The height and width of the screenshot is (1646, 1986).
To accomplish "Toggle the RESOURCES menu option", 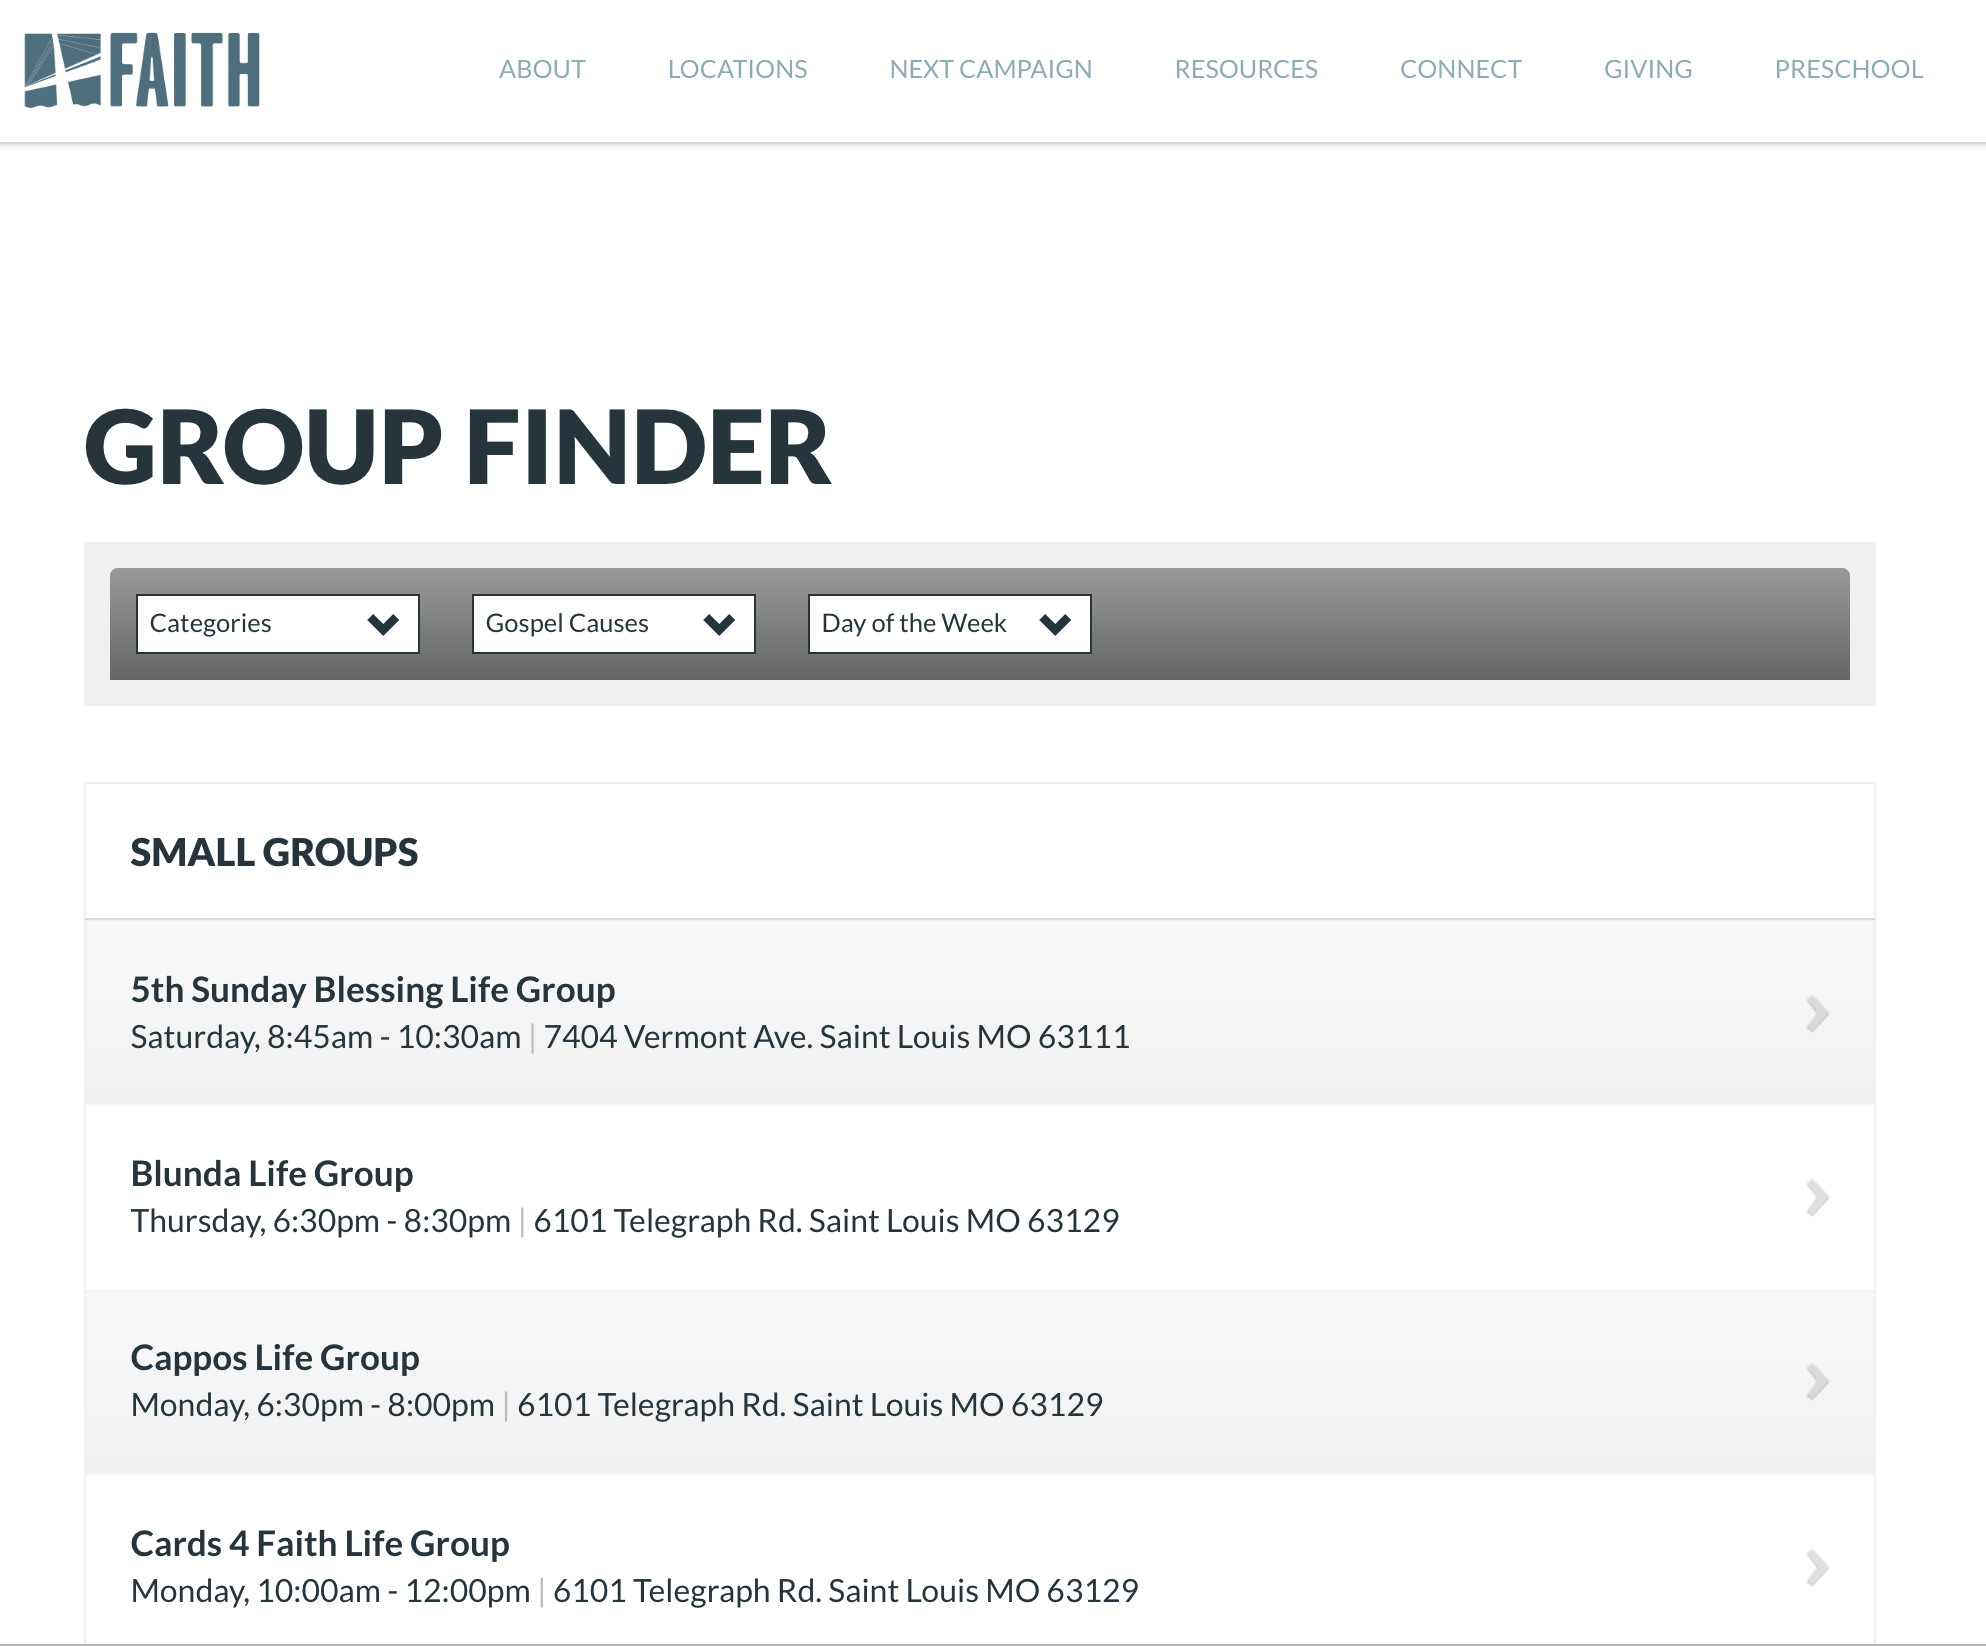I will (1245, 68).
